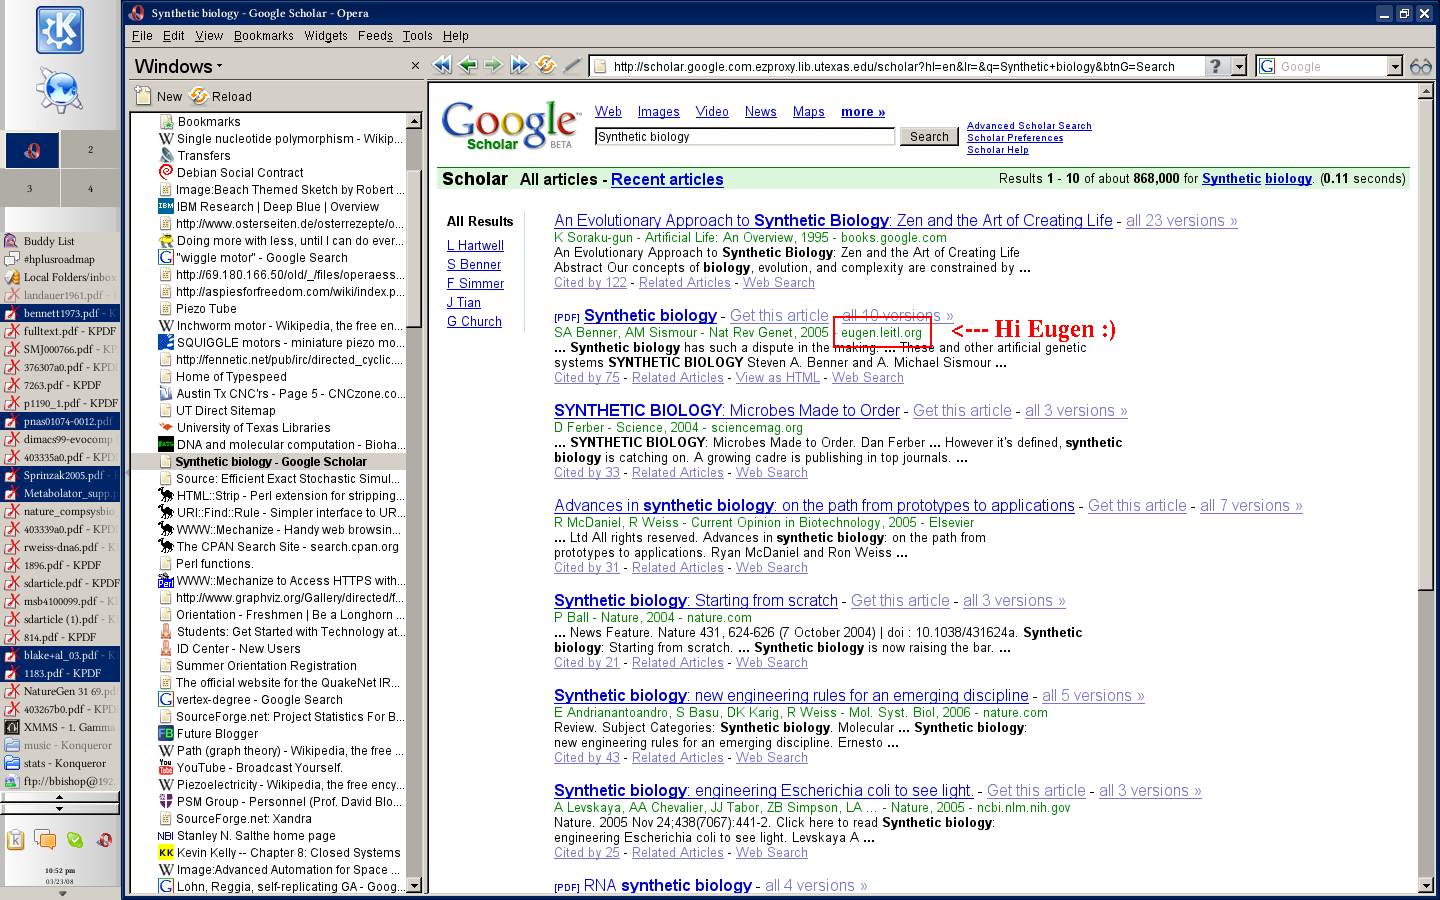1440x900 pixels.
Task: Open the Recent articles link
Action: pyautogui.click(x=667, y=179)
